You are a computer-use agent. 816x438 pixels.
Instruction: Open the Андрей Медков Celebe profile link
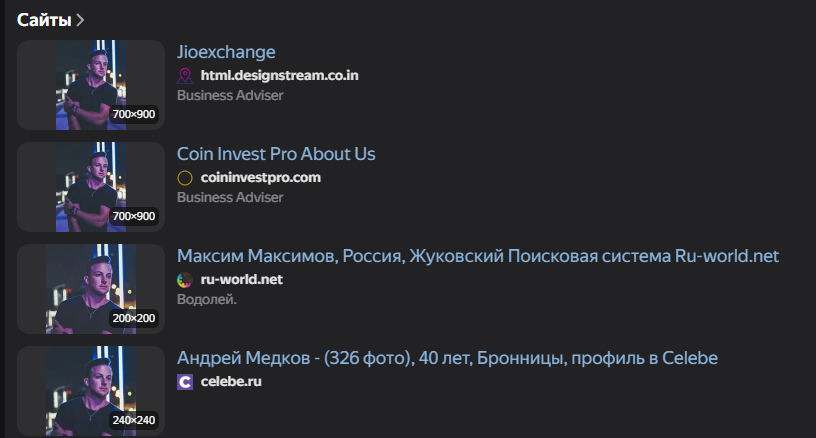click(x=447, y=358)
